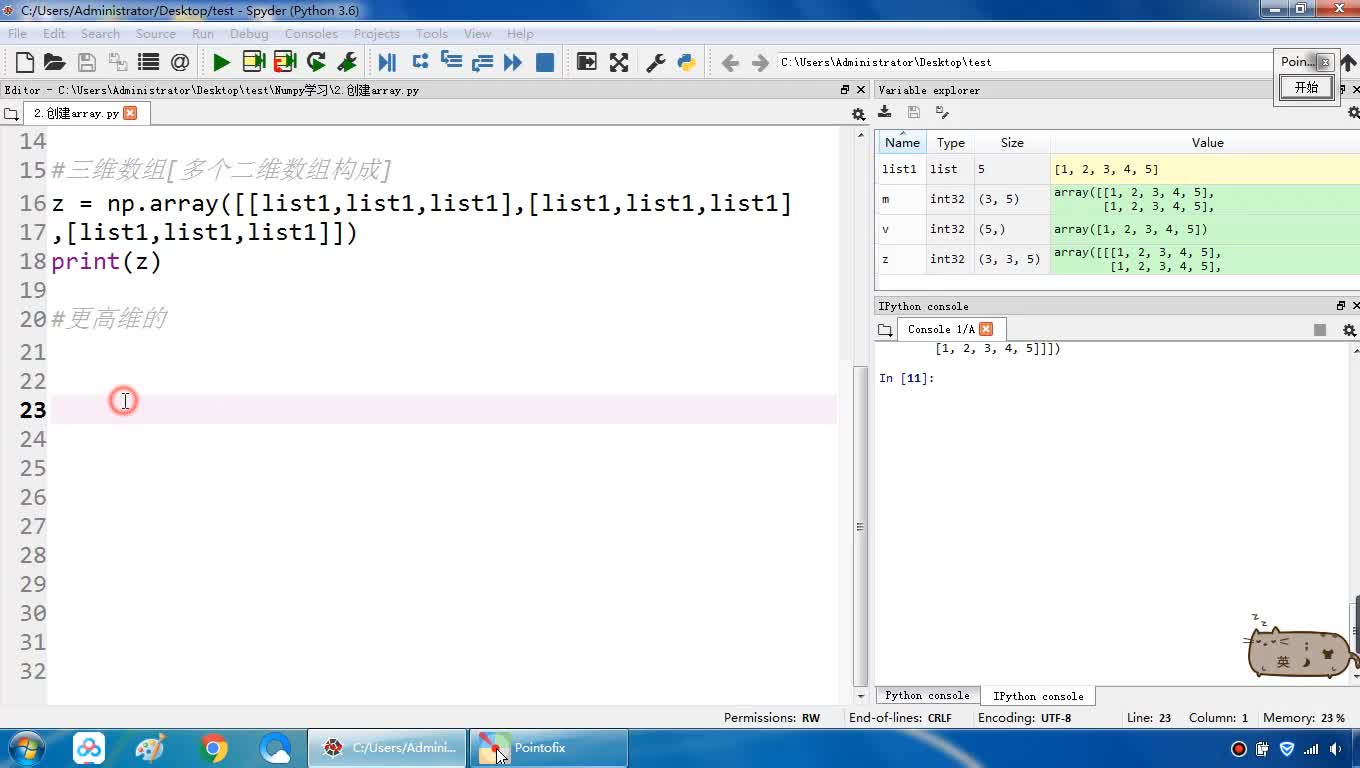
Task: Click the new file toolbar icon
Action: [25, 62]
